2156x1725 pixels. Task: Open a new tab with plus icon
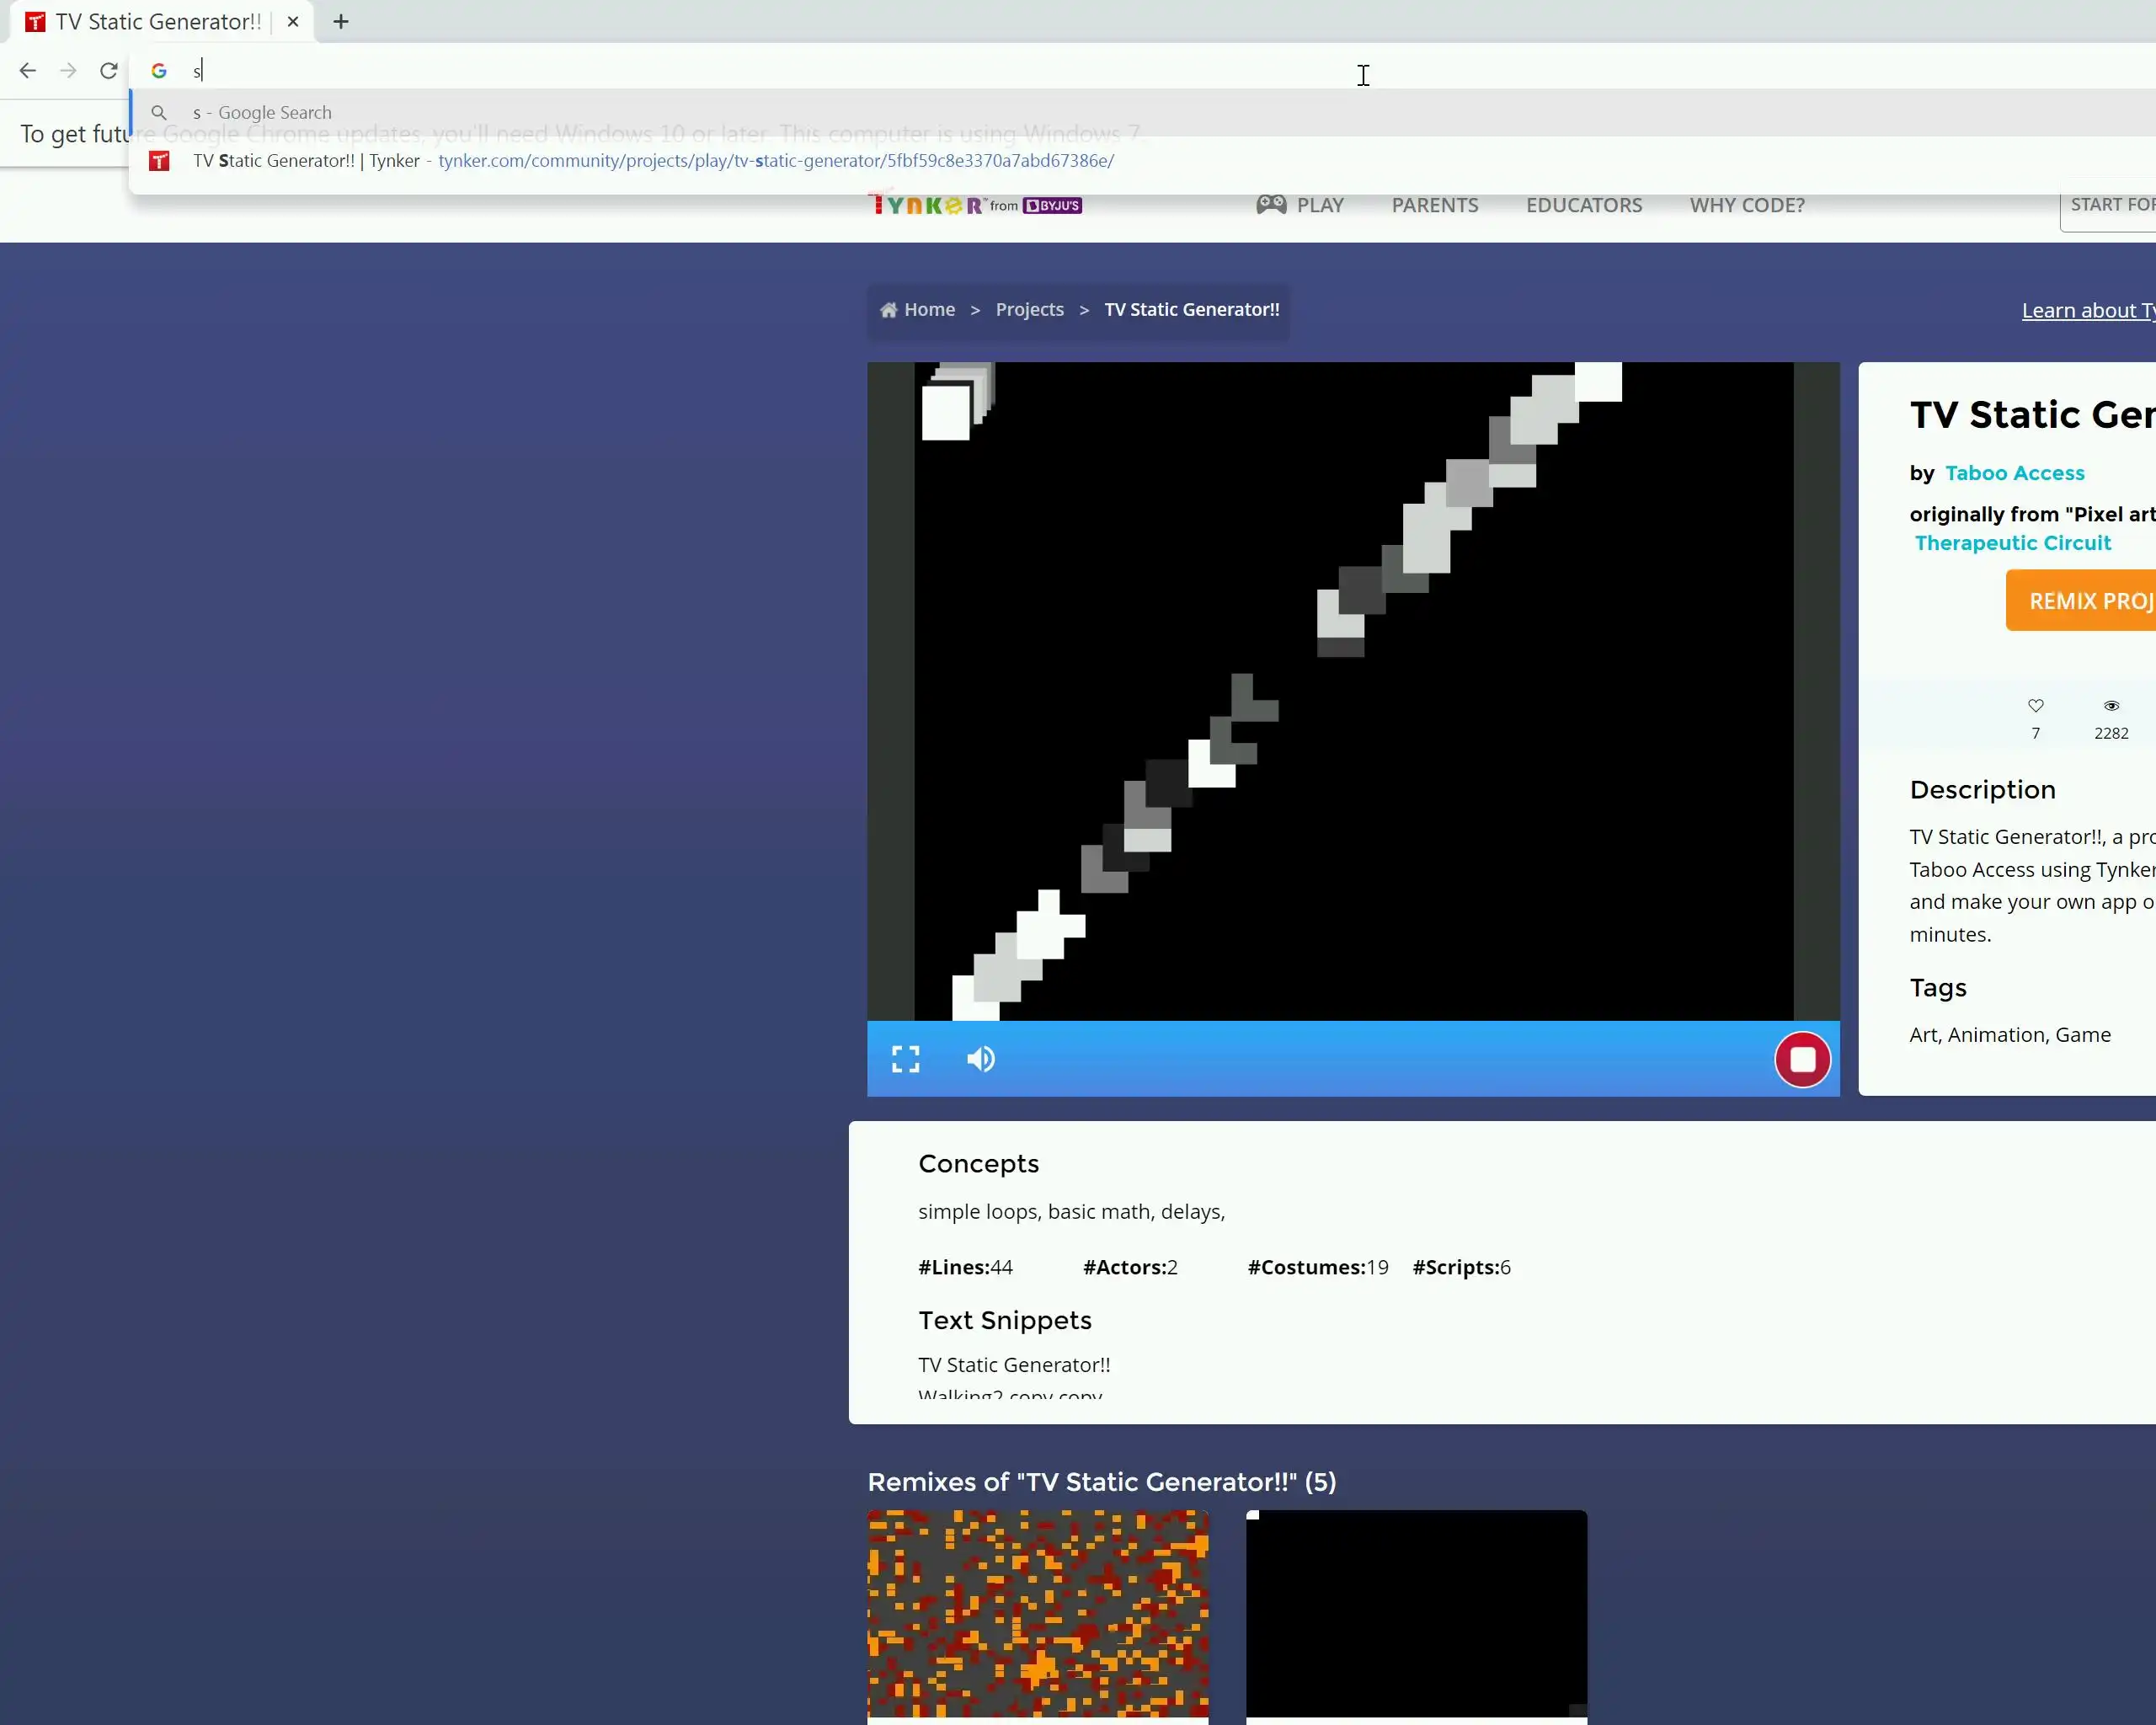tap(341, 22)
